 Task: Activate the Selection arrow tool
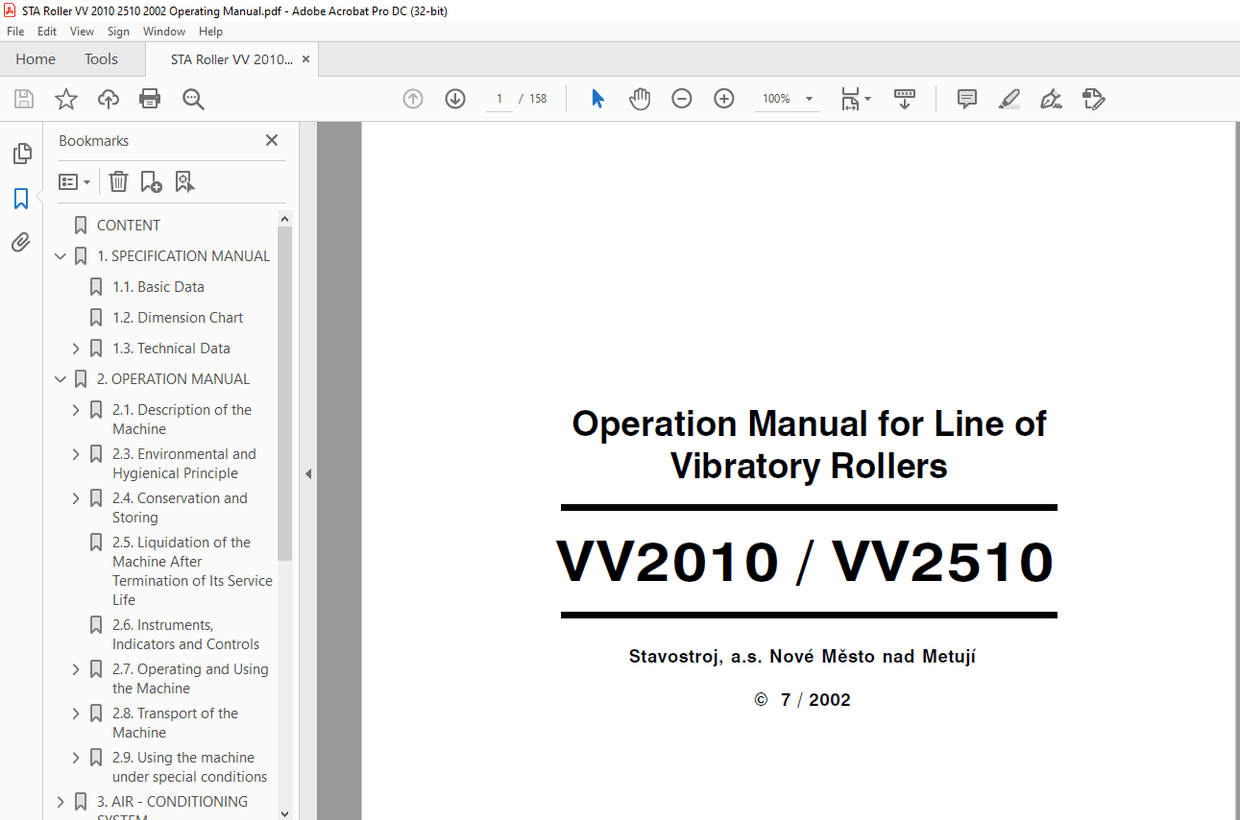597,98
